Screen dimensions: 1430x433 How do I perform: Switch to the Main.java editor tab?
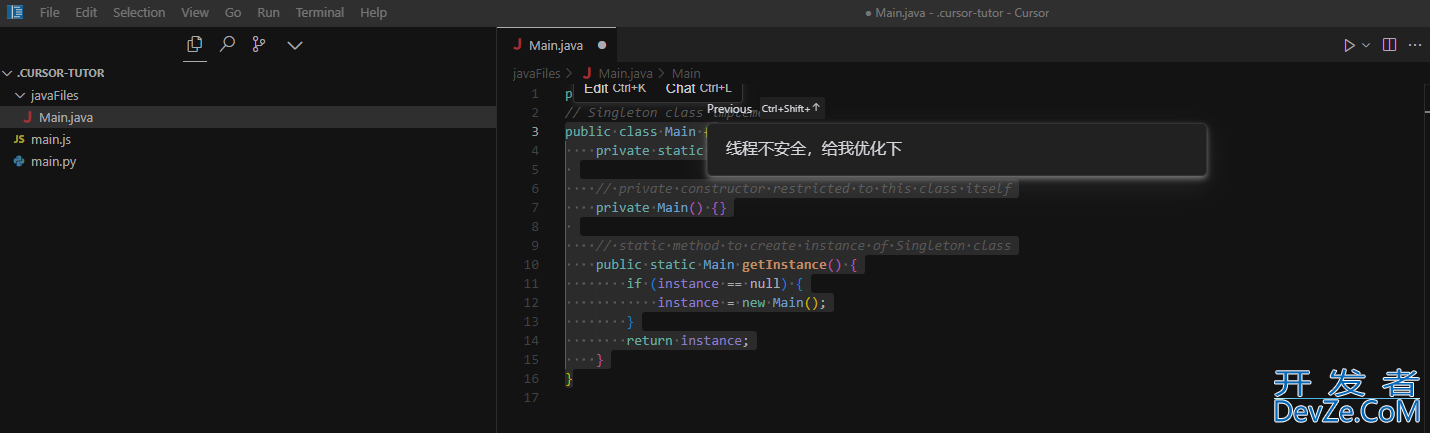pos(557,45)
